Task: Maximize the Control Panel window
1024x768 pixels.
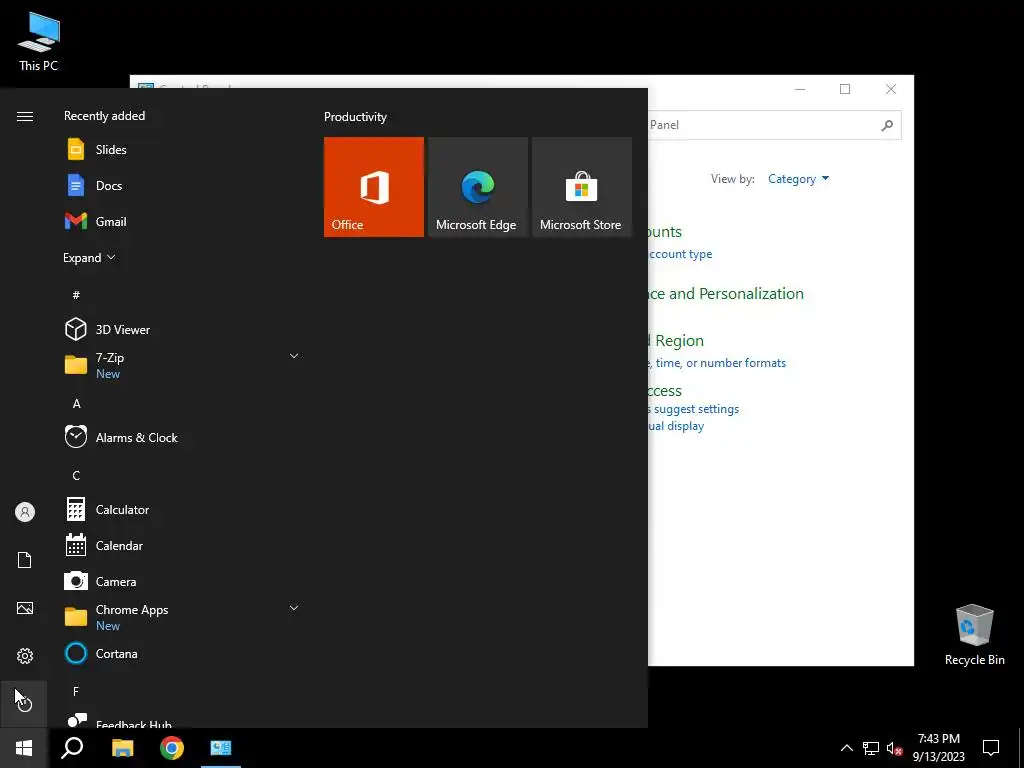Action: coord(845,89)
